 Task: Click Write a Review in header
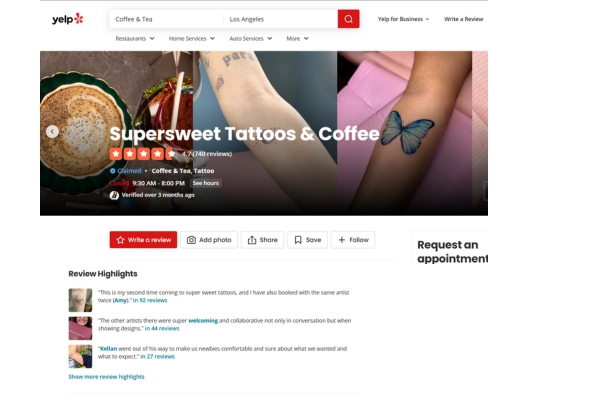[x=463, y=19]
